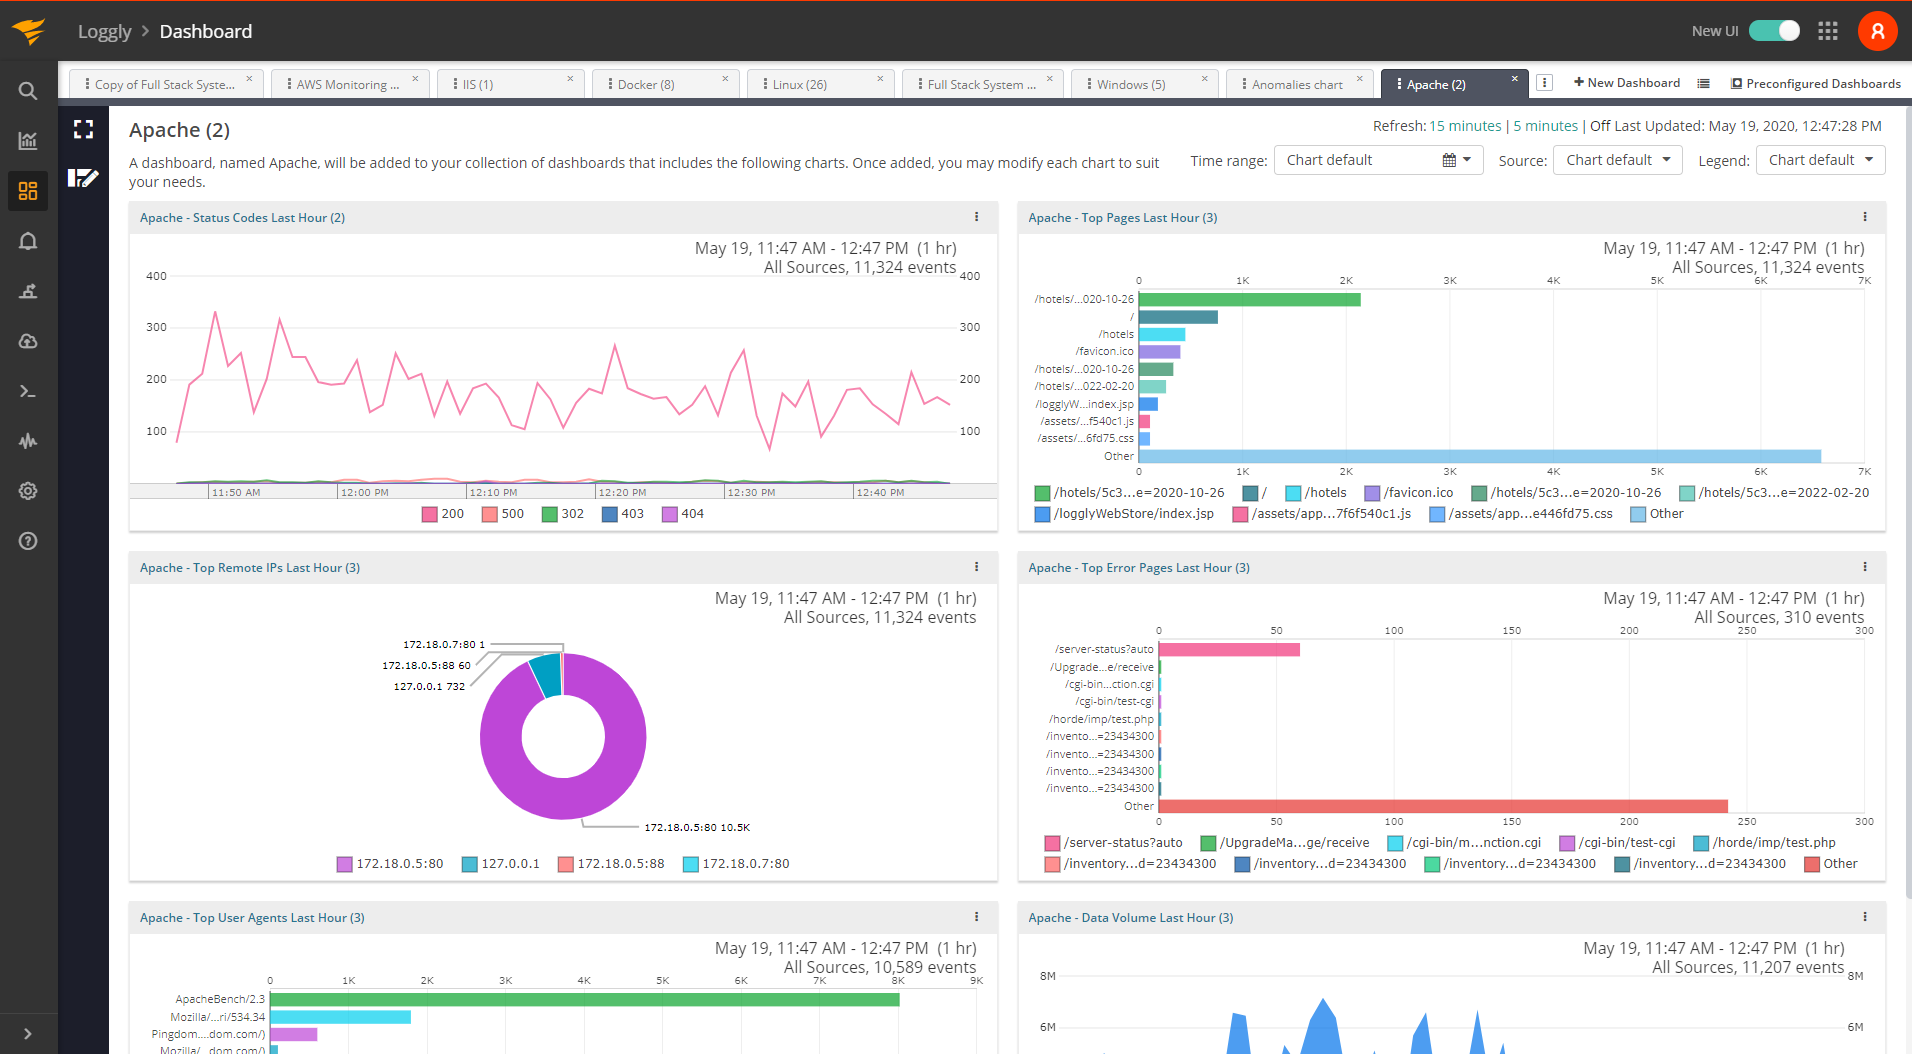Open the Search panel in the sidebar
Viewport: 1912px width, 1054px height.
(28, 90)
